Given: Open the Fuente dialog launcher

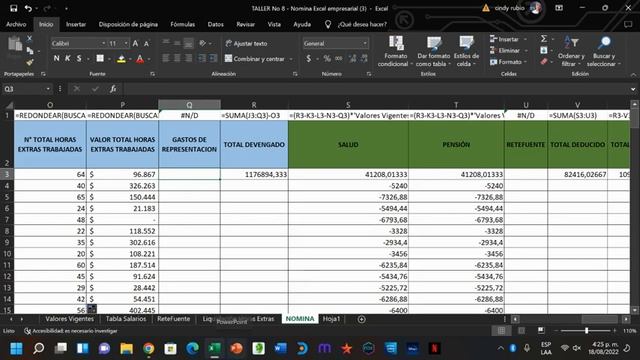Looking at the screenshot, I should [x=152, y=74].
